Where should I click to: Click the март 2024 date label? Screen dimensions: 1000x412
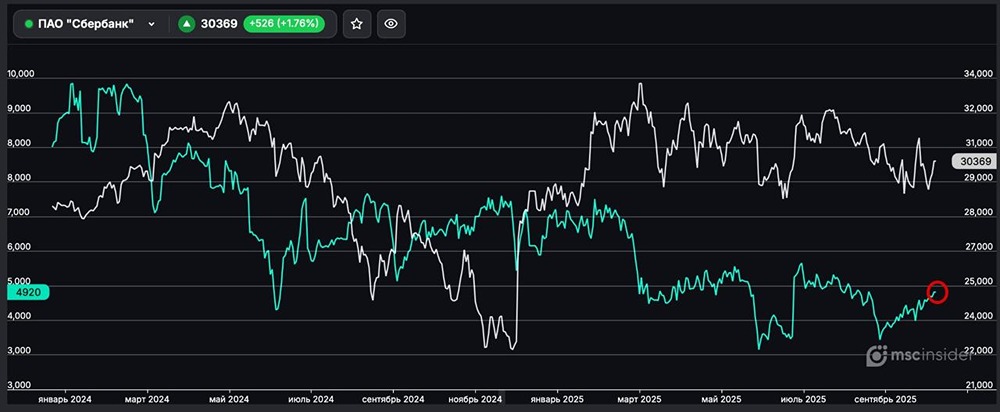(147, 399)
